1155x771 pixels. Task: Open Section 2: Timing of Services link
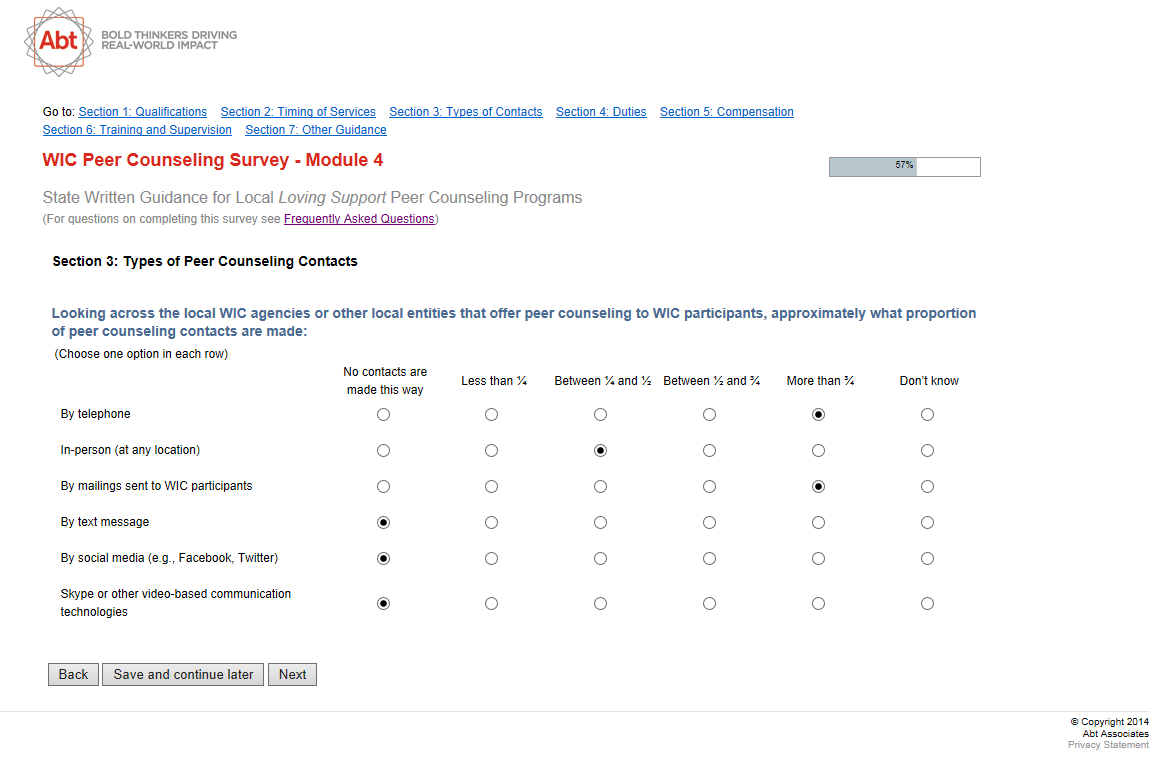click(x=298, y=112)
